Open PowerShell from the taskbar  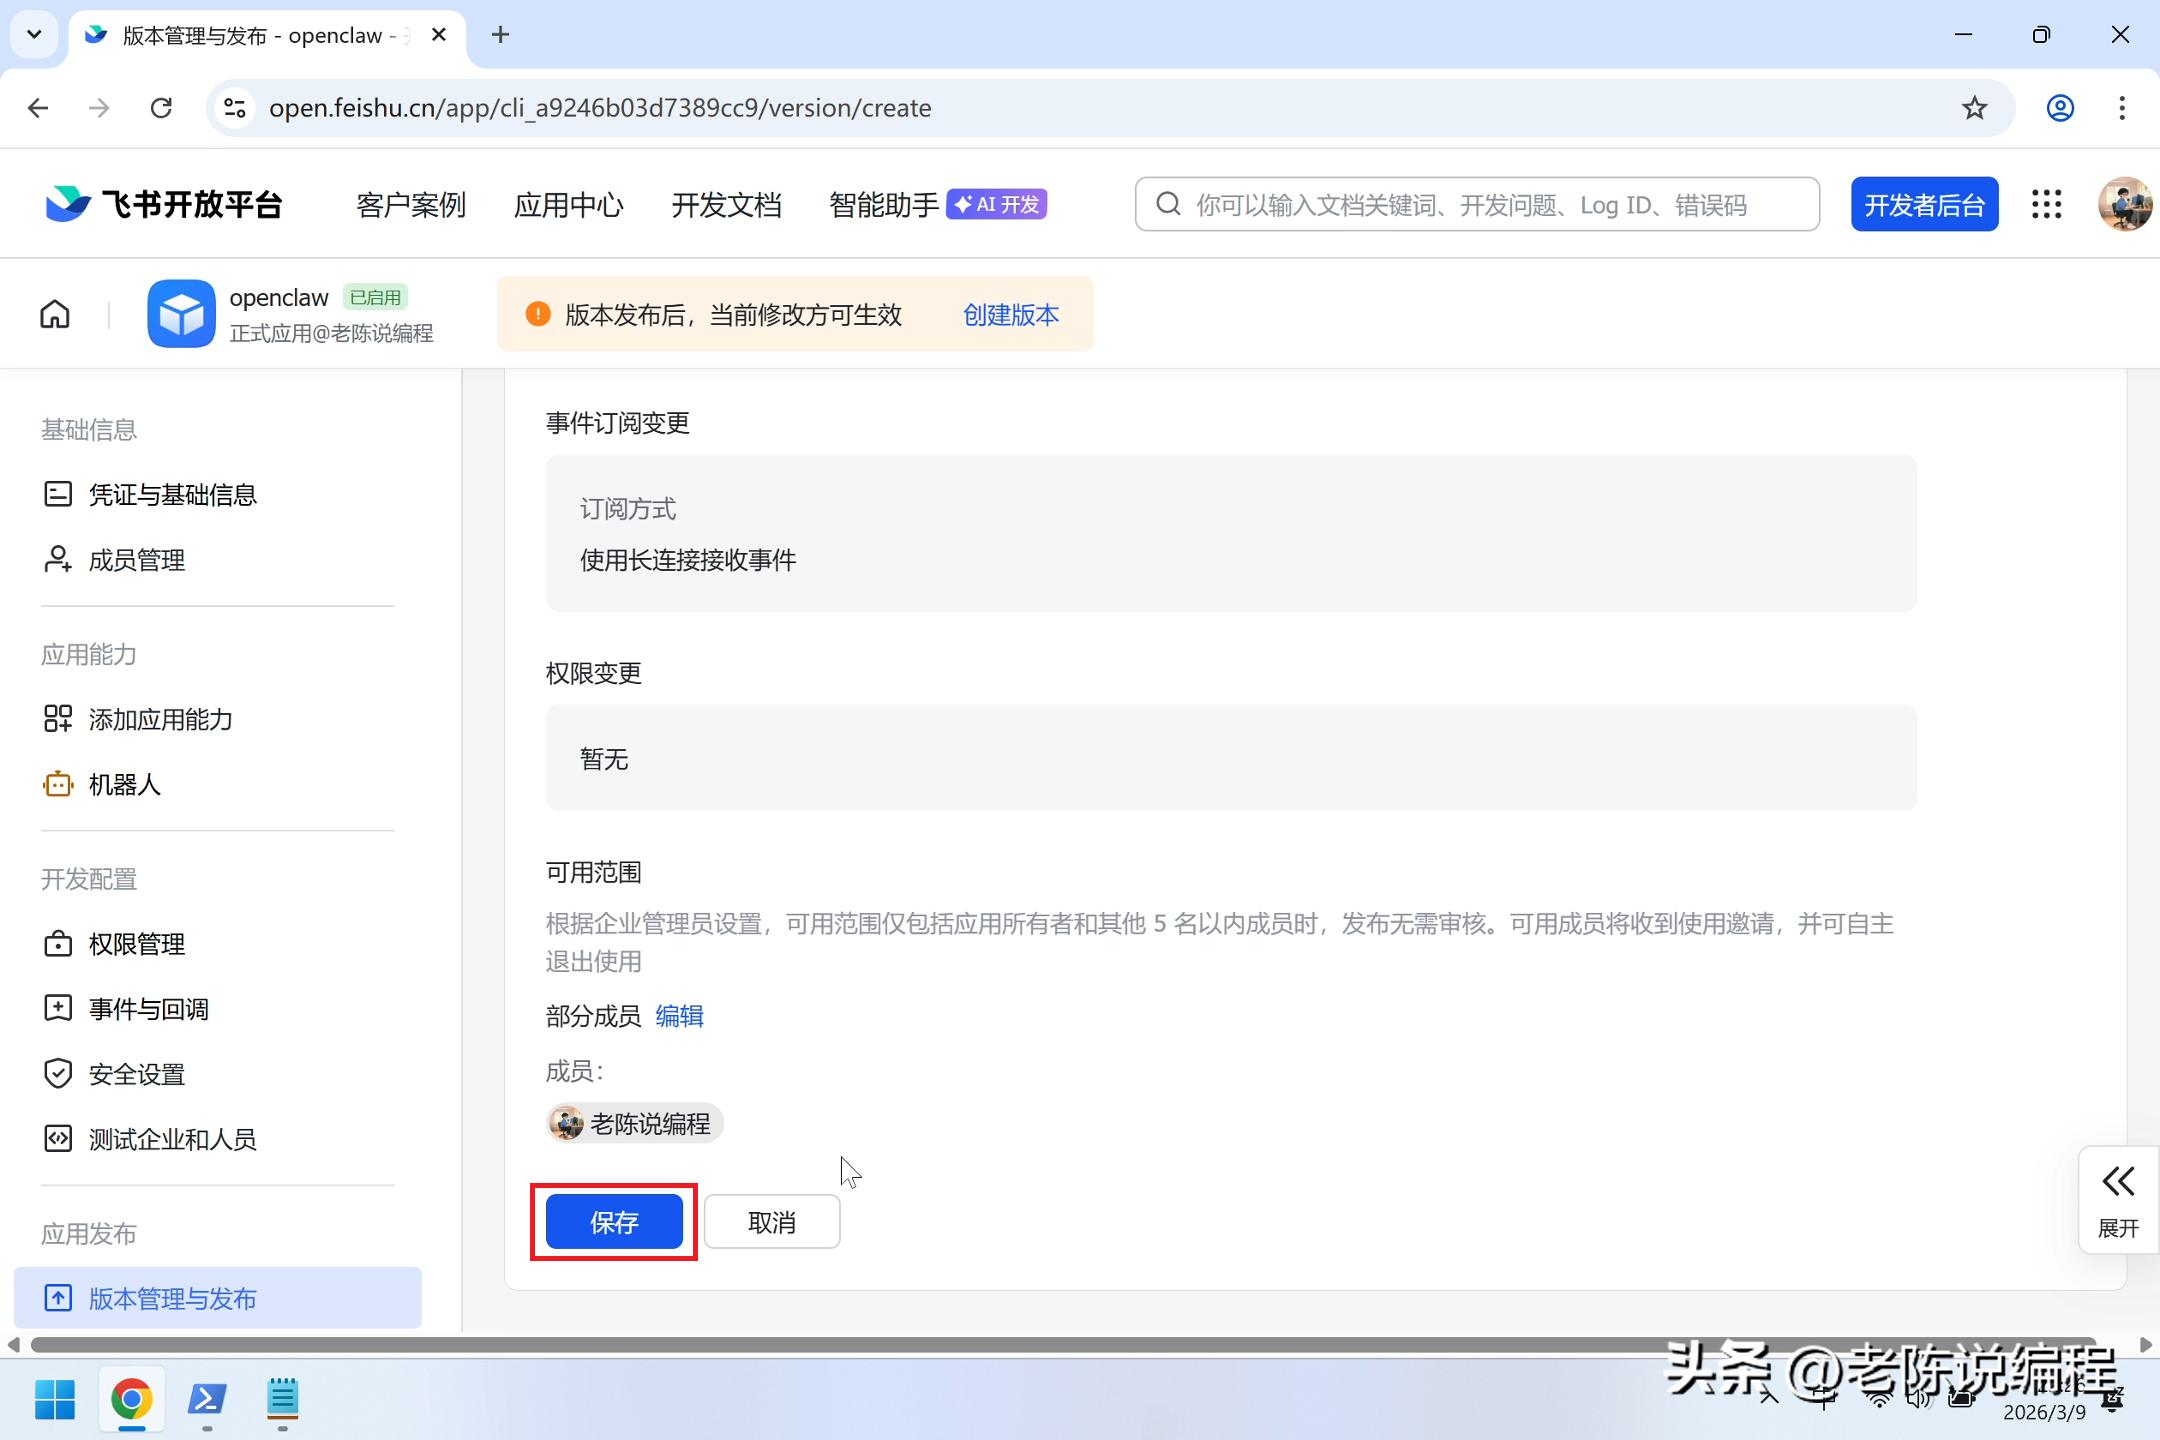click(207, 1399)
